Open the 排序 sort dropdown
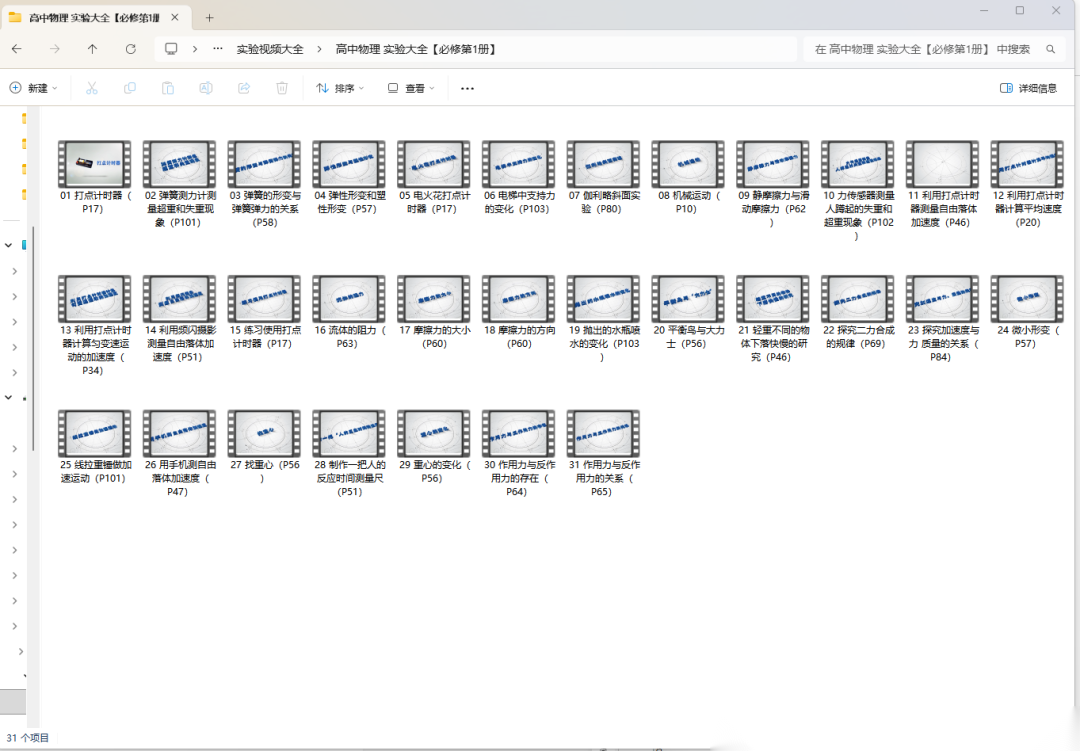This screenshot has width=1080, height=751. [x=340, y=88]
